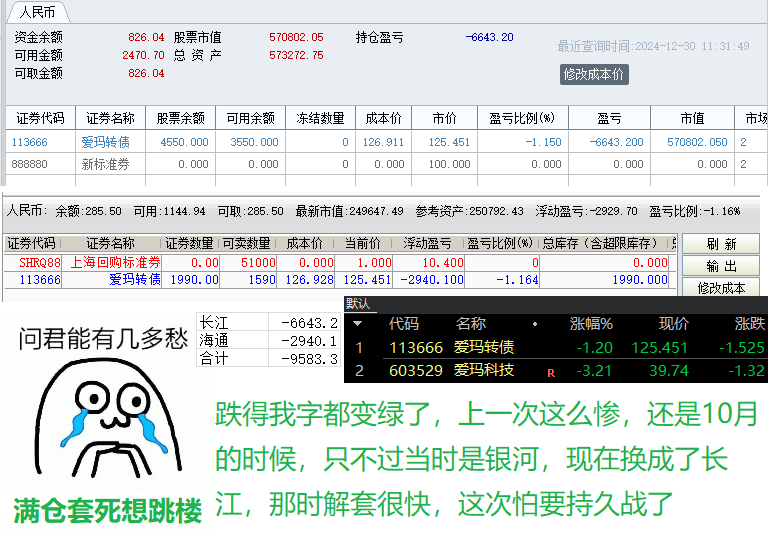Click the 39.74 current price value

click(x=669, y=371)
